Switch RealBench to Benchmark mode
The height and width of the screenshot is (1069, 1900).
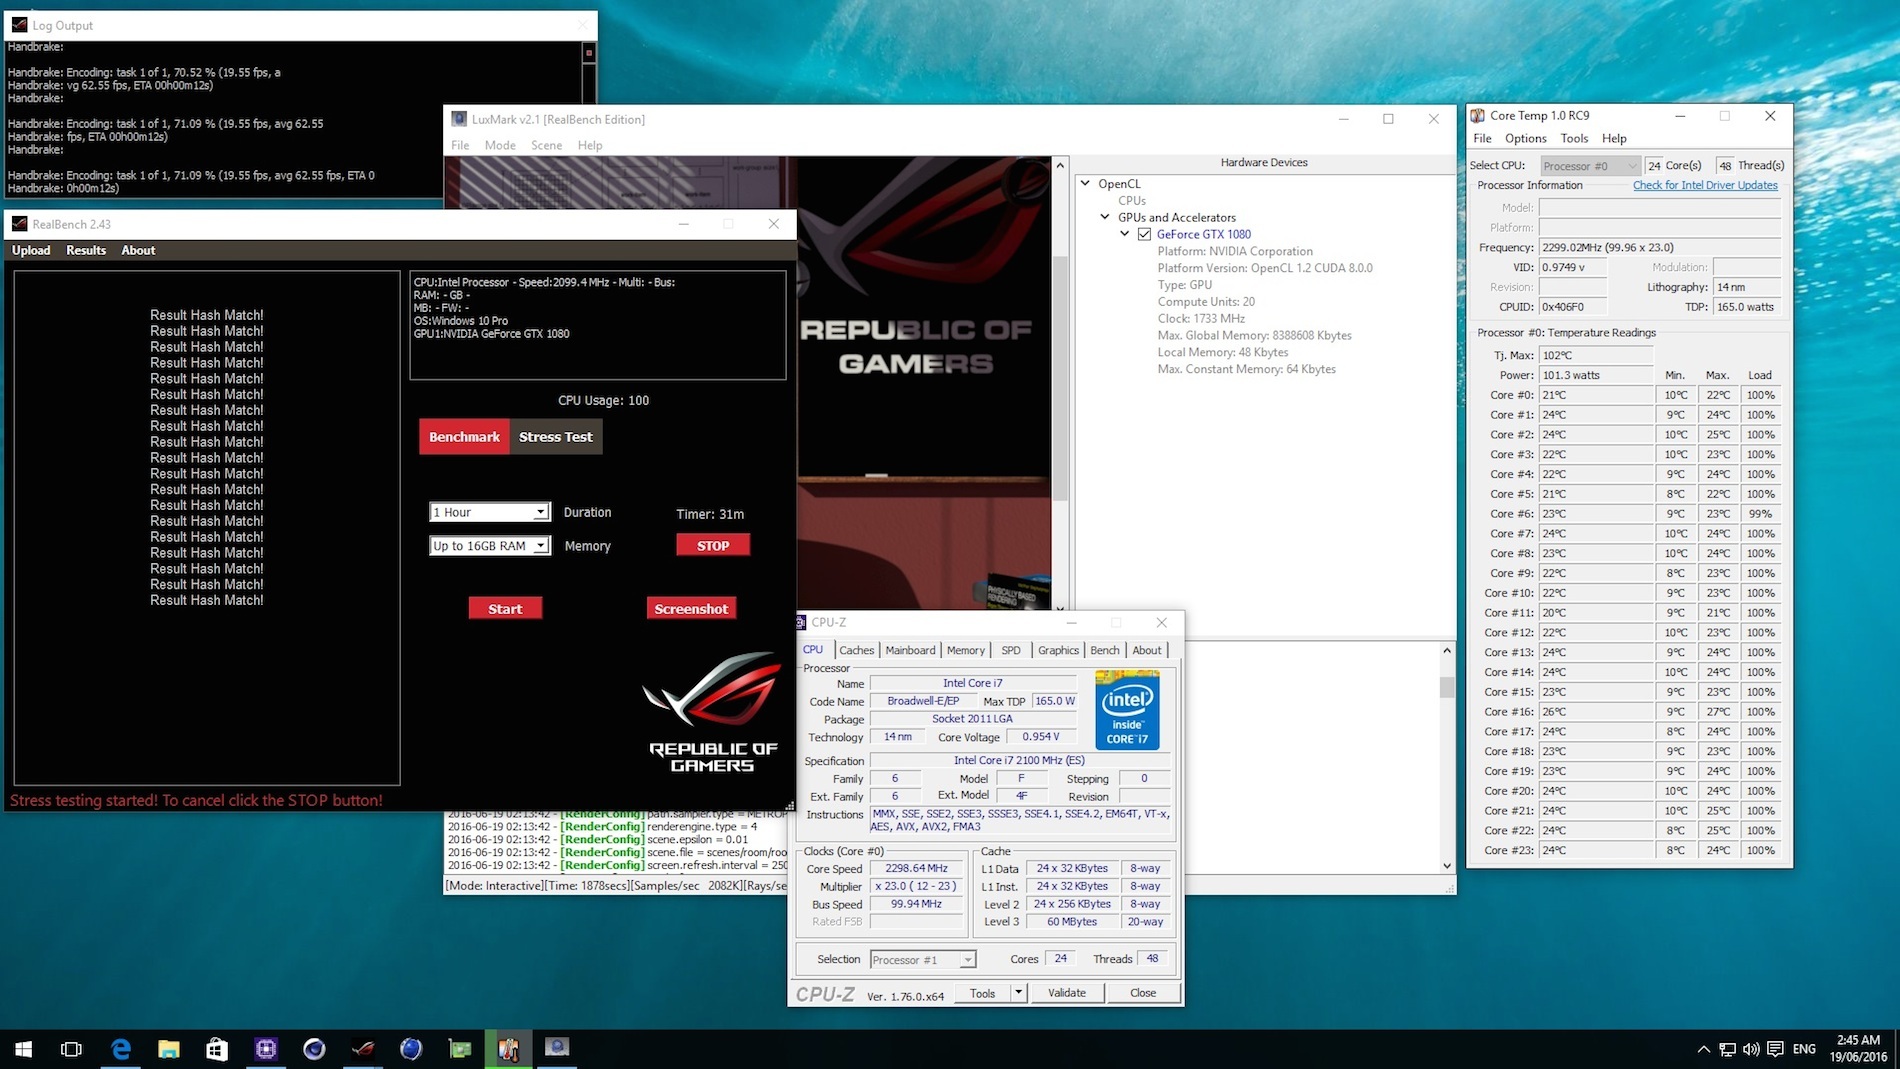(464, 437)
